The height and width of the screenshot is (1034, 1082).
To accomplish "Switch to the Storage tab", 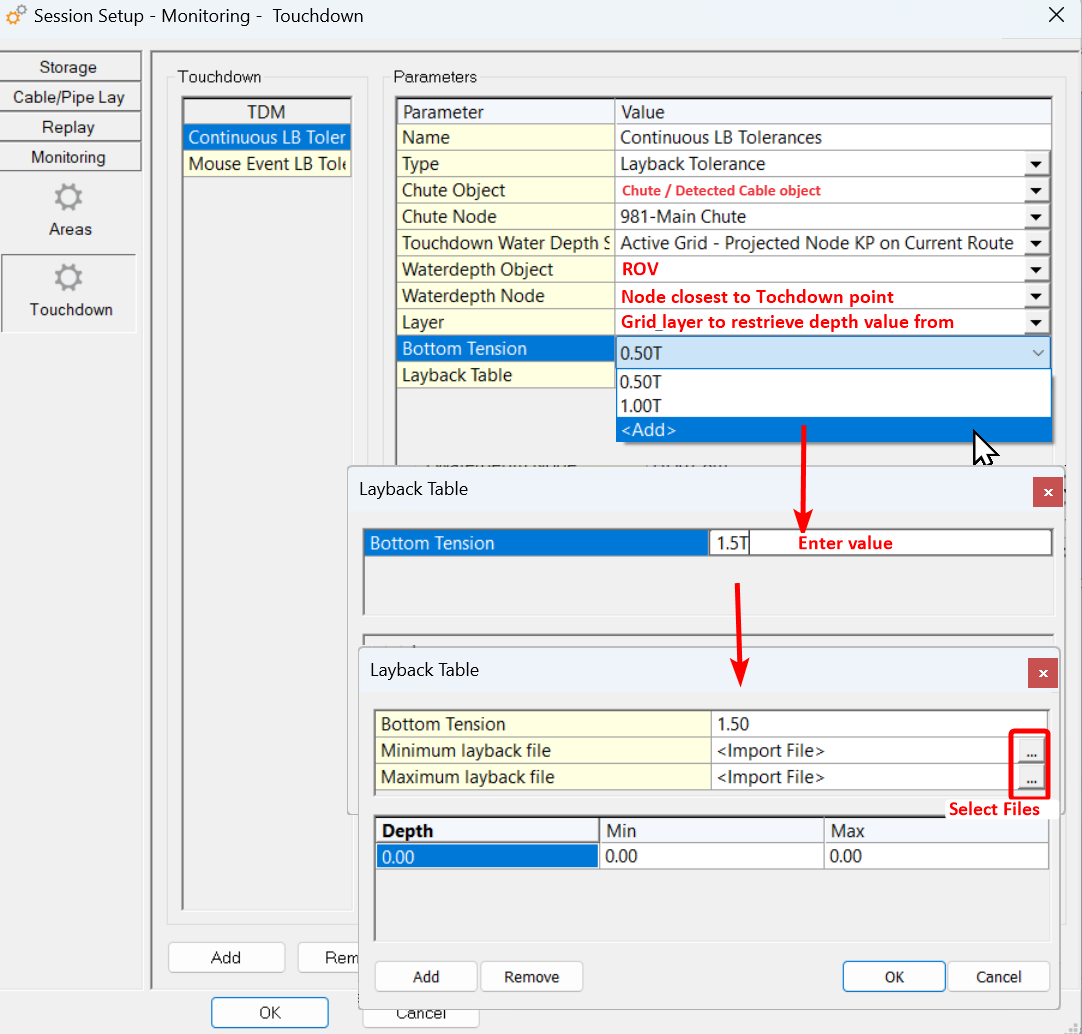I will (x=68, y=67).
